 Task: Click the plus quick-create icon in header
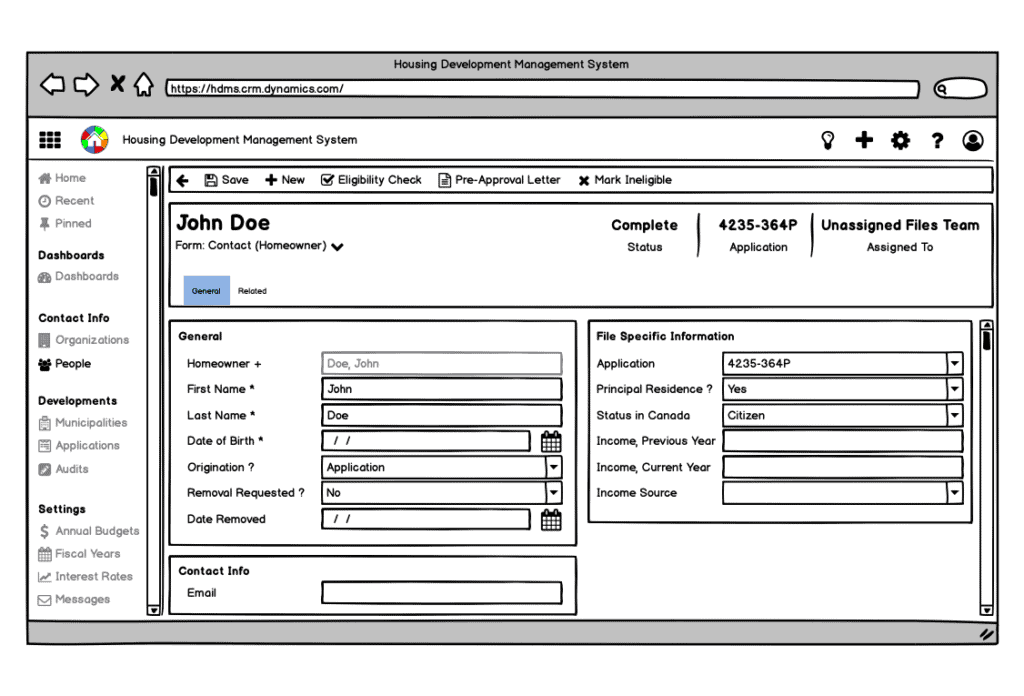tap(864, 140)
